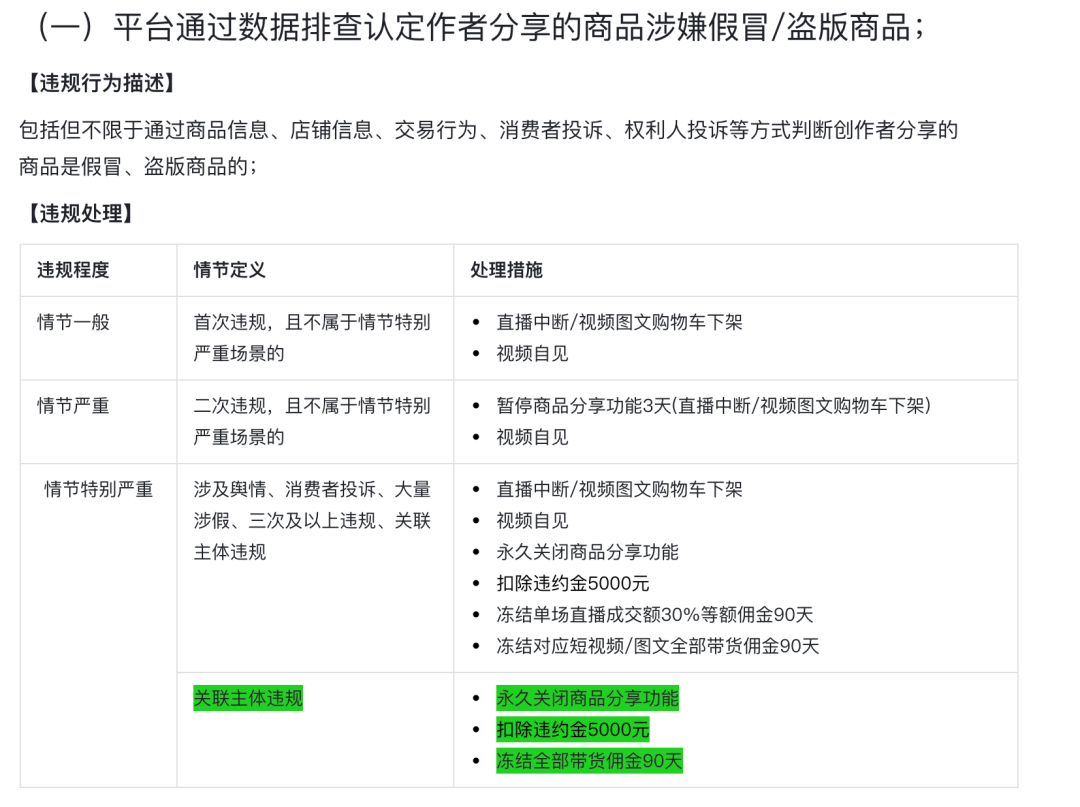Click the 情节一般 cell
This screenshot has width=1080, height=807.
point(73,322)
